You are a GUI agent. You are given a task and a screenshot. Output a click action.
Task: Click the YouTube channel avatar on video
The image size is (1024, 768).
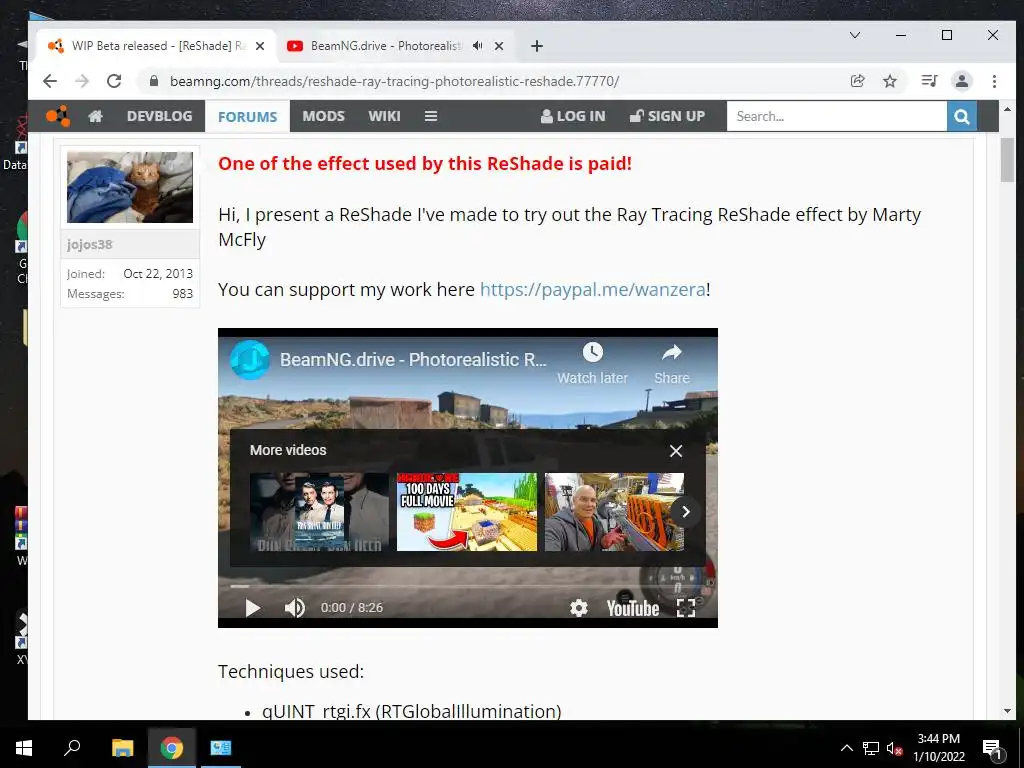coord(249,360)
